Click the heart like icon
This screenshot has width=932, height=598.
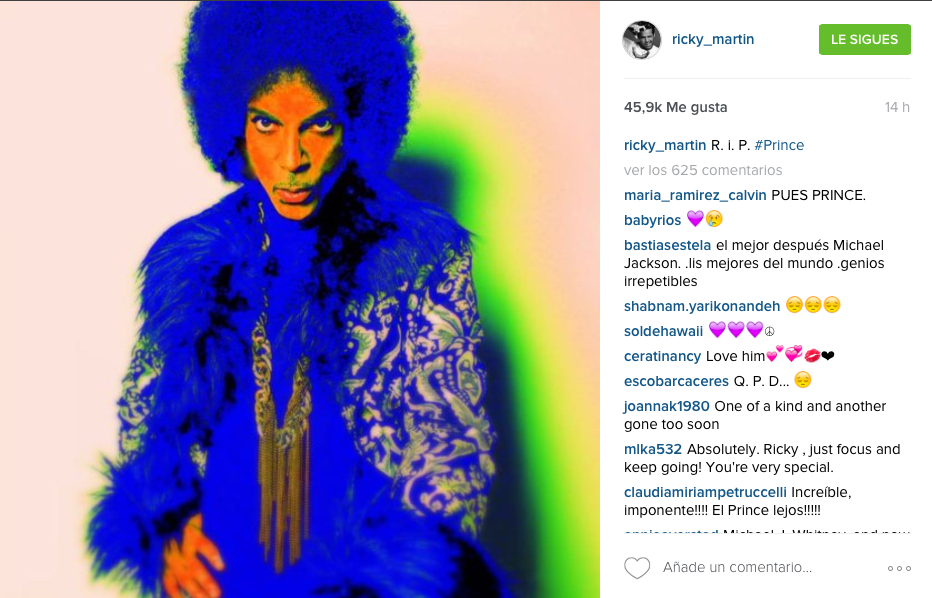coord(637,568)
